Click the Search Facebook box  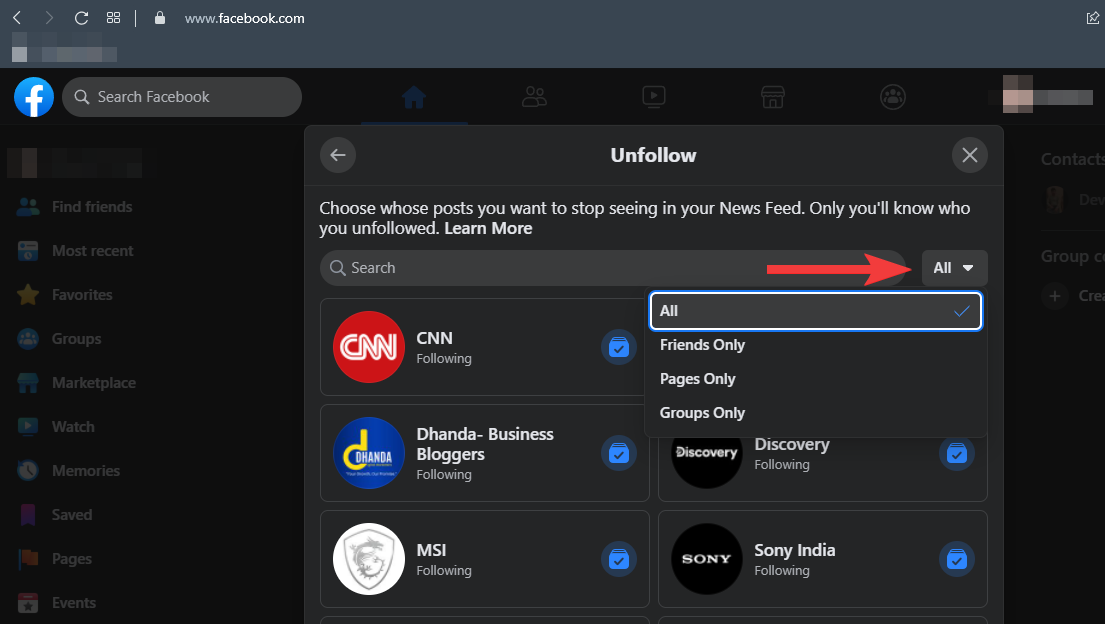tap(182, 97)
